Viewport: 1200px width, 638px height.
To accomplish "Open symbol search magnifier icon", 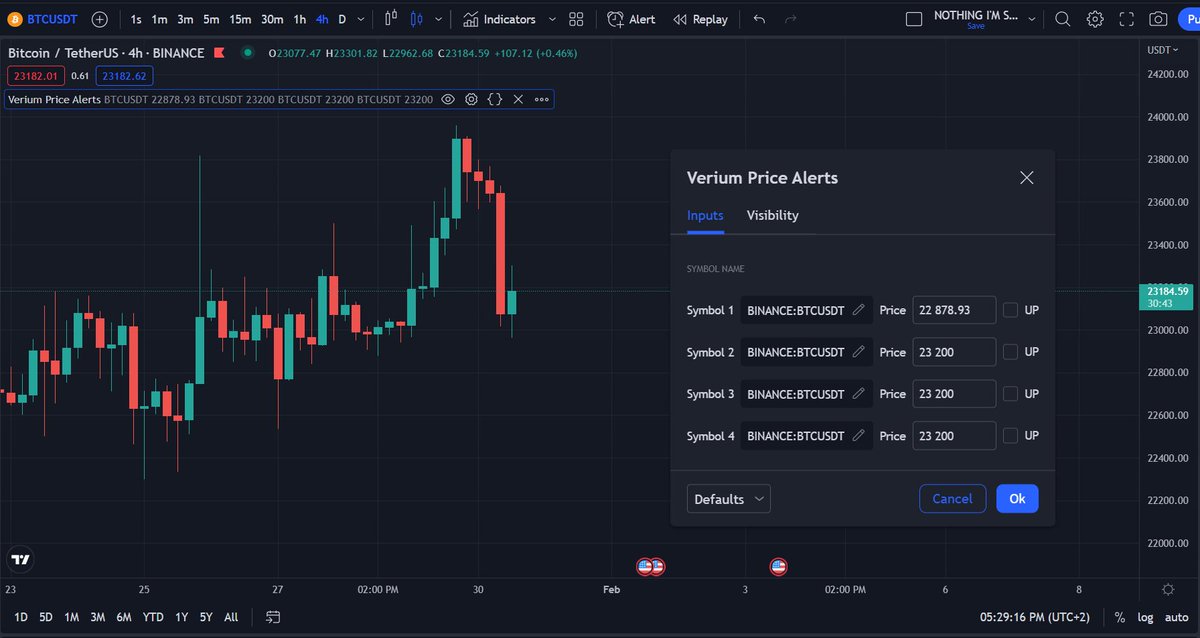I will pos(1063,19).
